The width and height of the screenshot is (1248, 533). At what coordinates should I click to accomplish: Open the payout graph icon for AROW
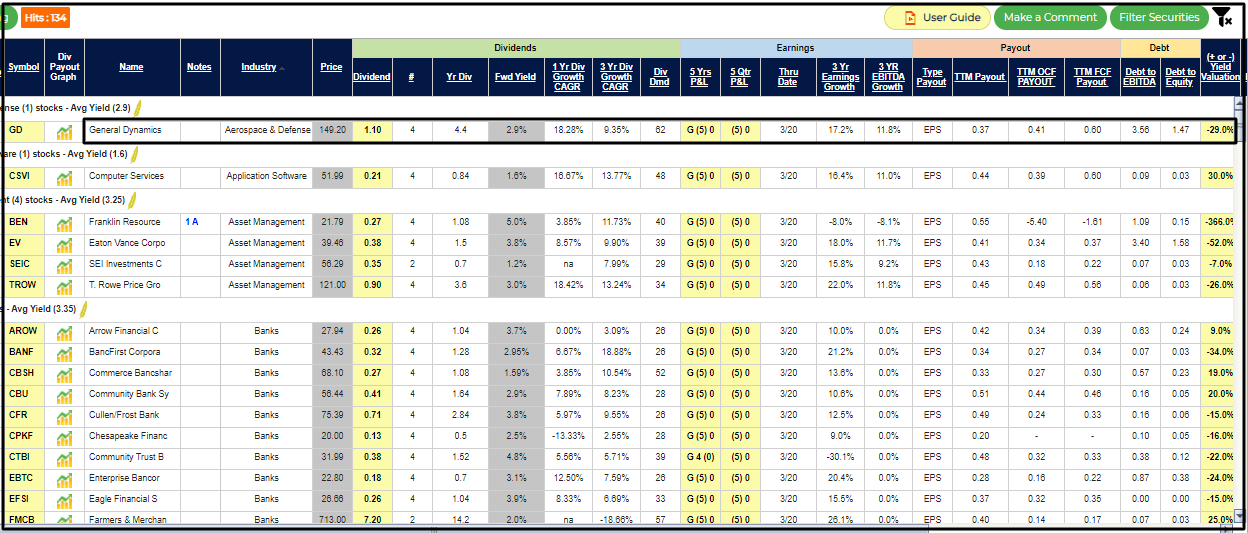click(65, 331)
